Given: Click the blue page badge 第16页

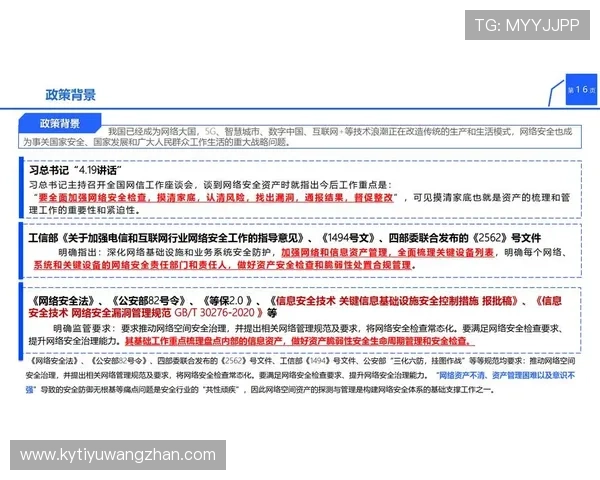Looking at the screenshot, I should (x=581, y=90).
